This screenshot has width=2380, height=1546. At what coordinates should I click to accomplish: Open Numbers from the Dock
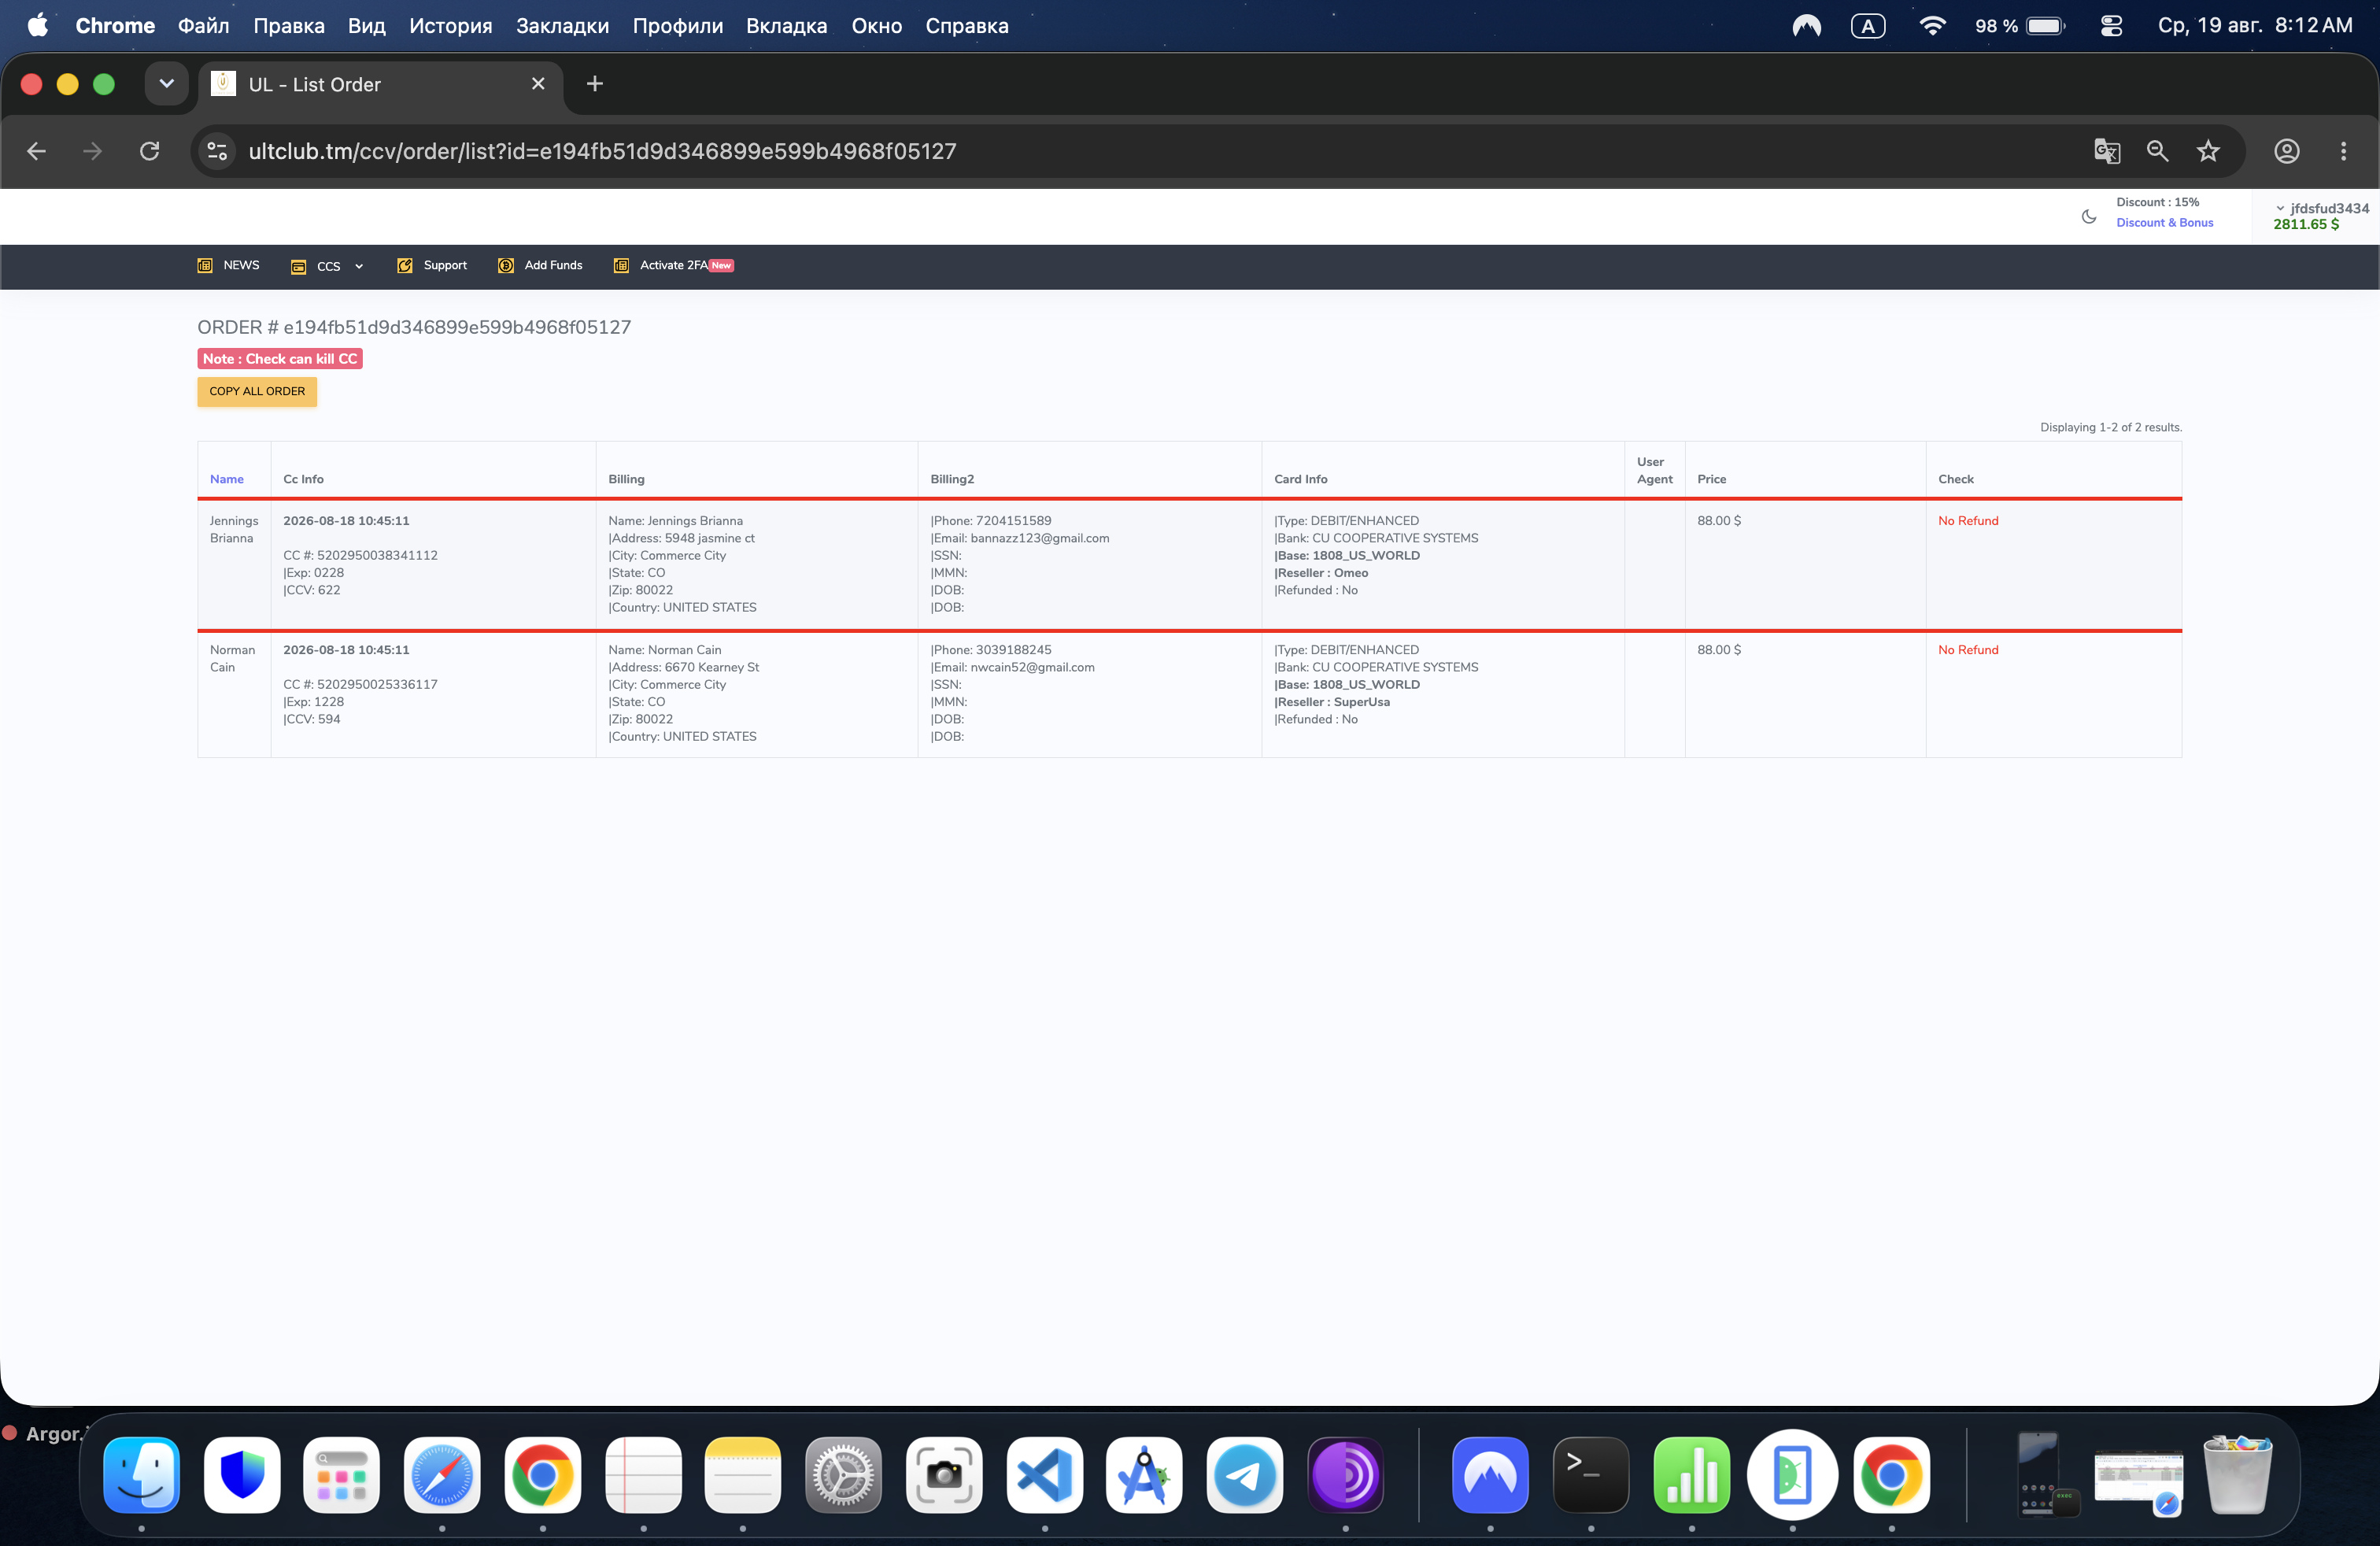[x=1691, y=1475]
